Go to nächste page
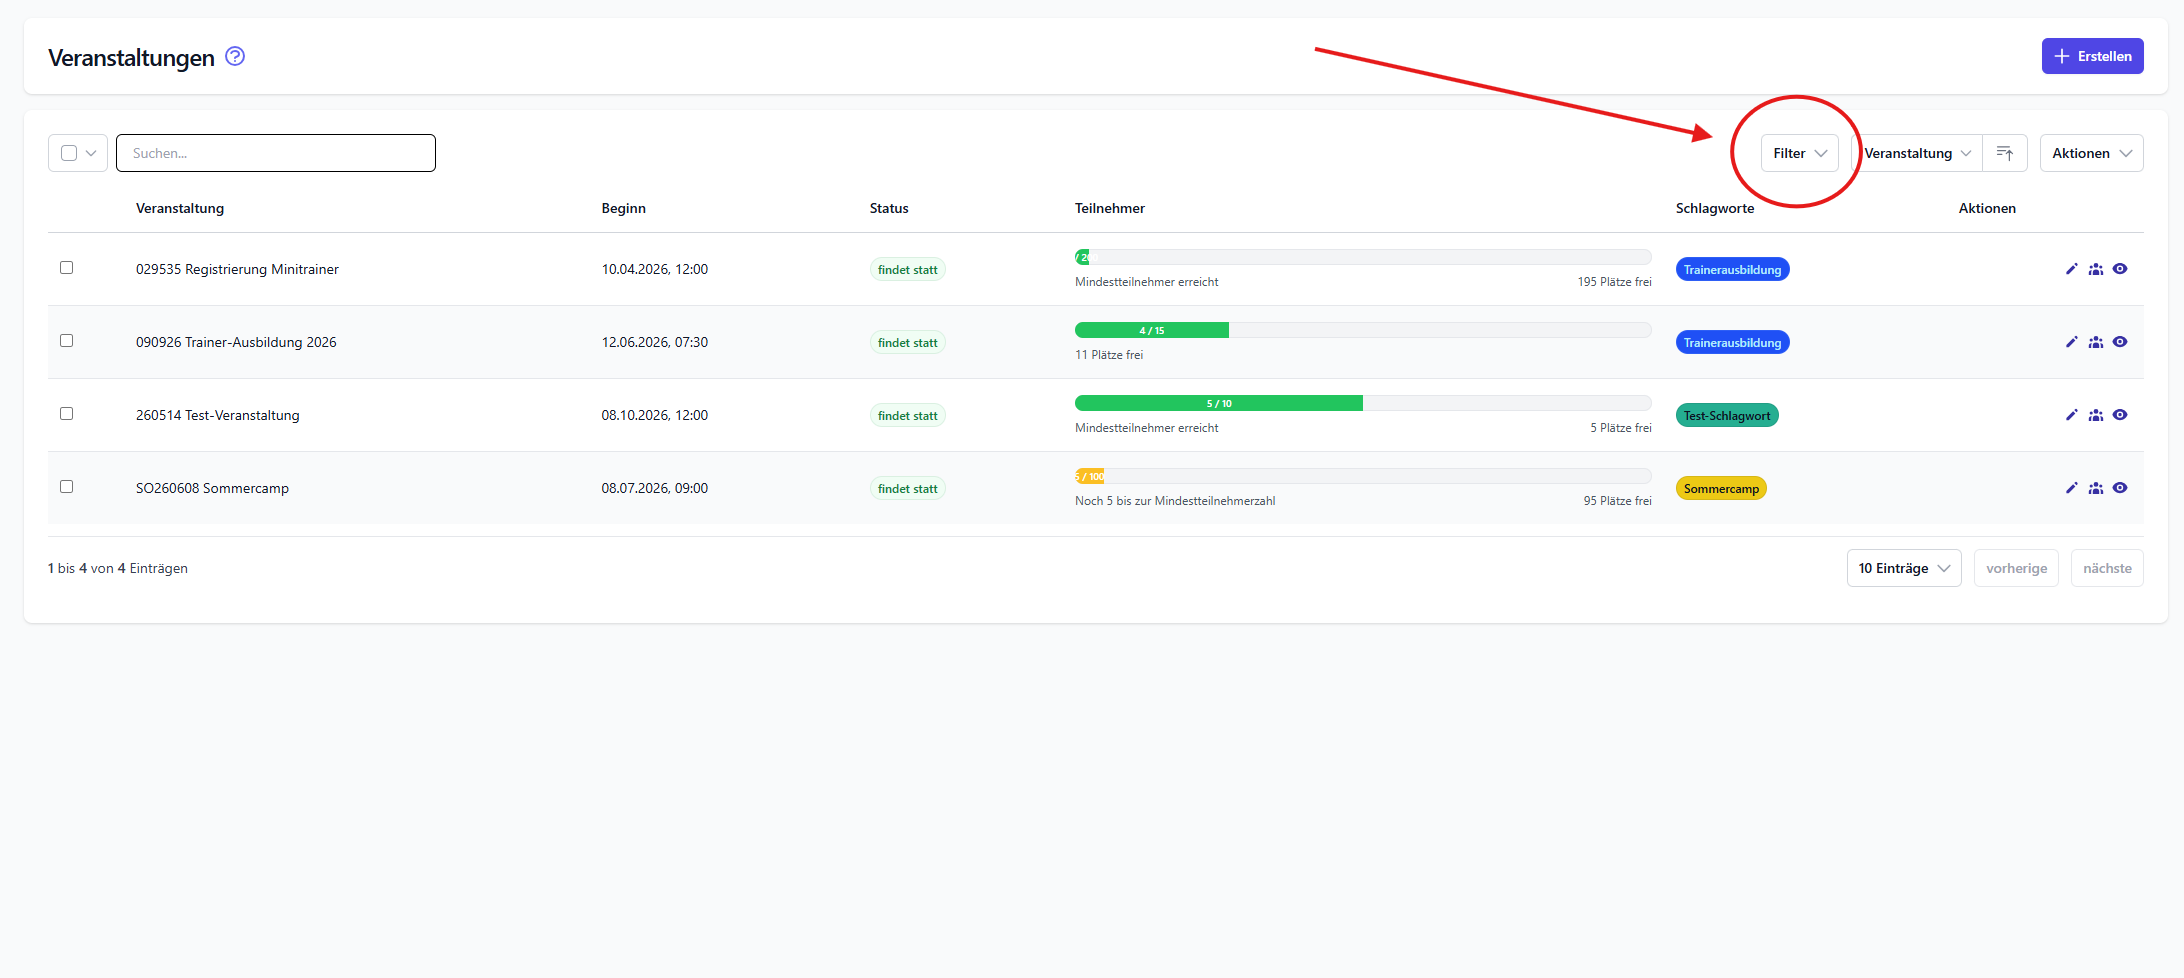 click(x=2107, y=568)
